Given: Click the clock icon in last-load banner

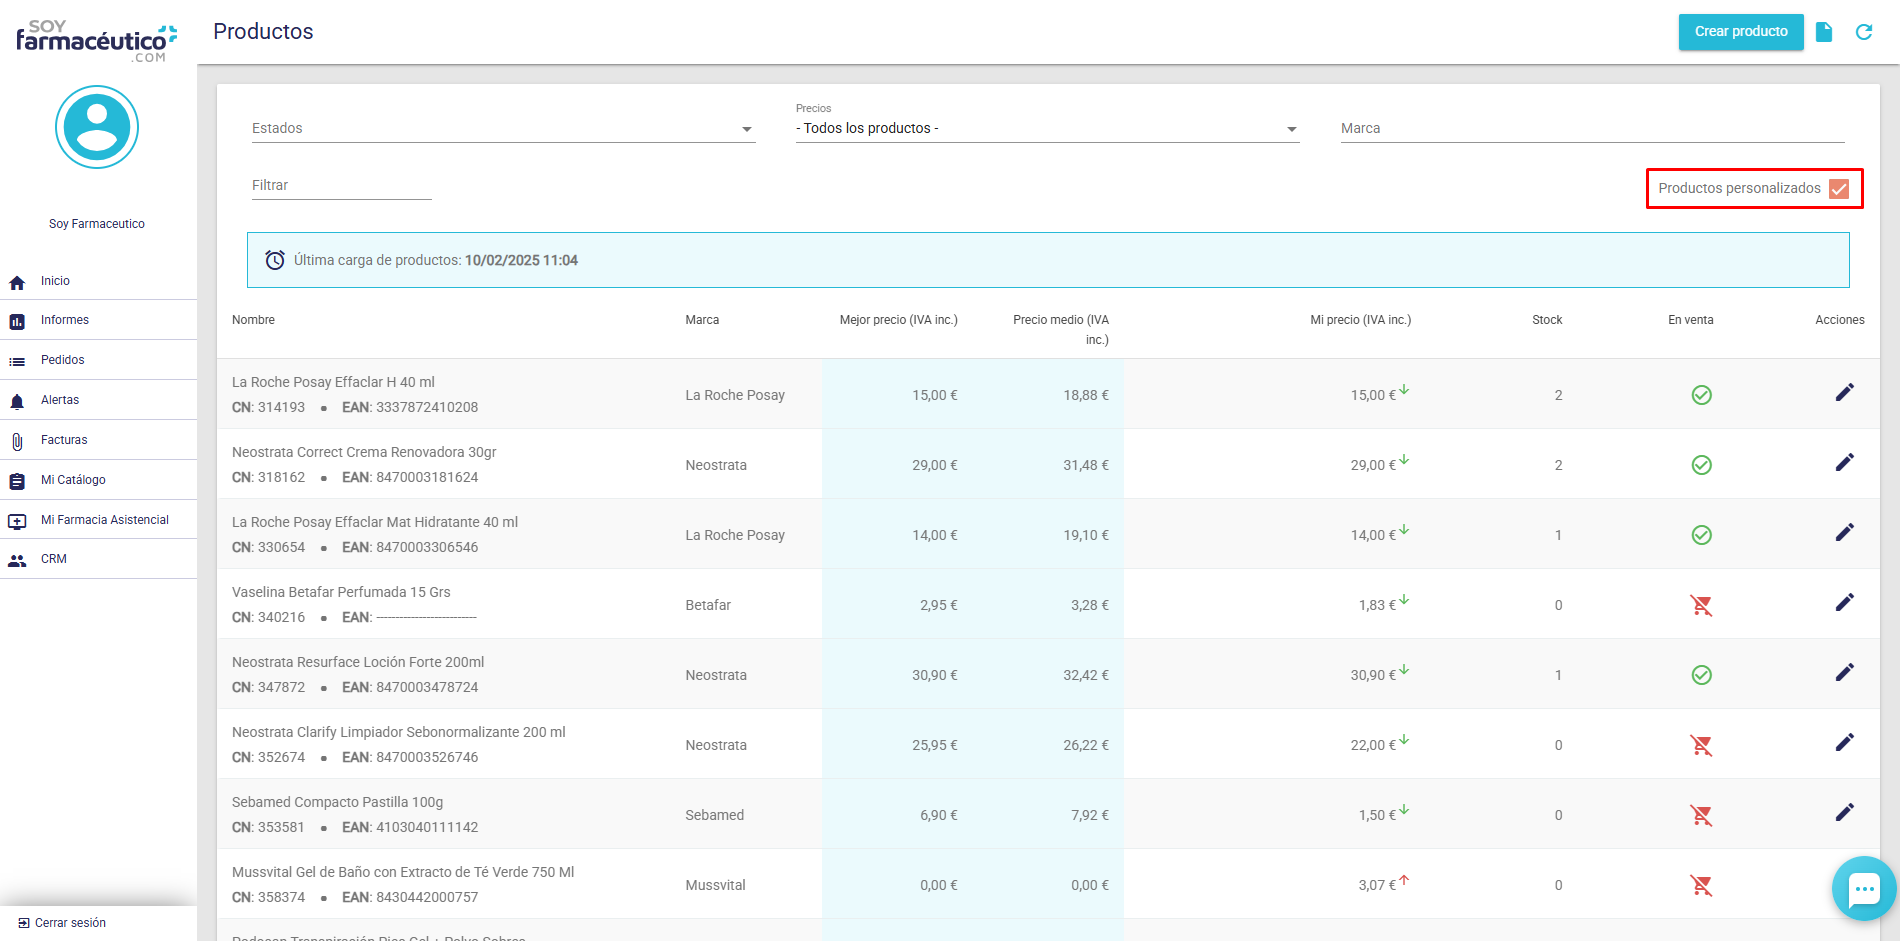Looking at the screenshot, I should 275,260.
